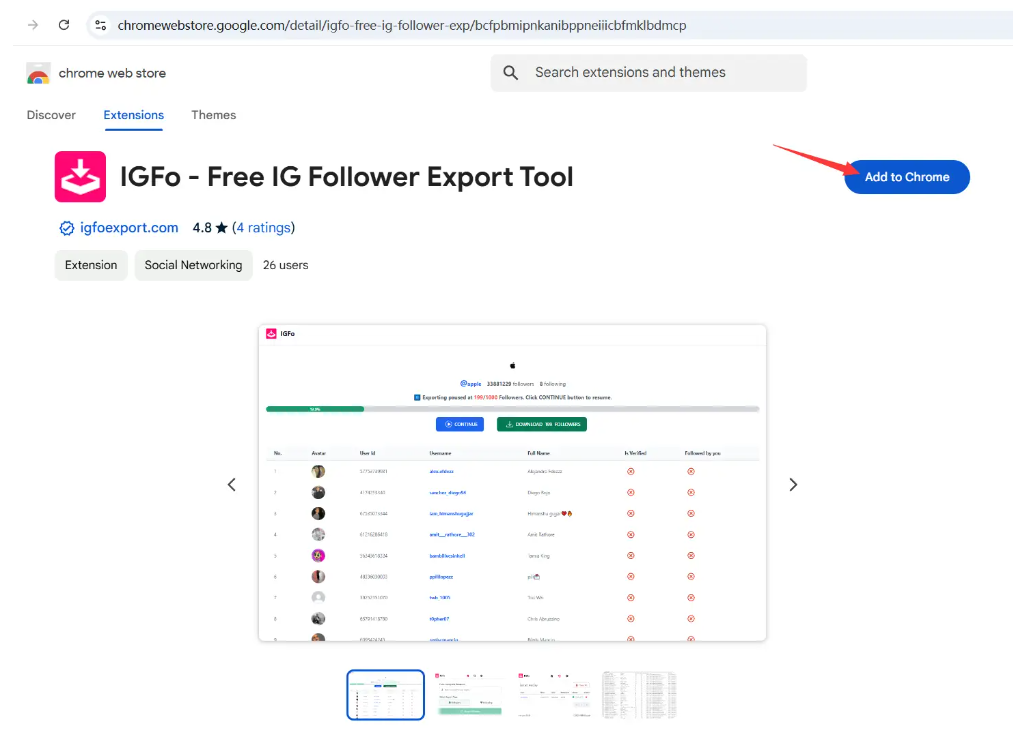Click Add to Chrome button
The image size is (1013, 753).
[x=907, y=177]
